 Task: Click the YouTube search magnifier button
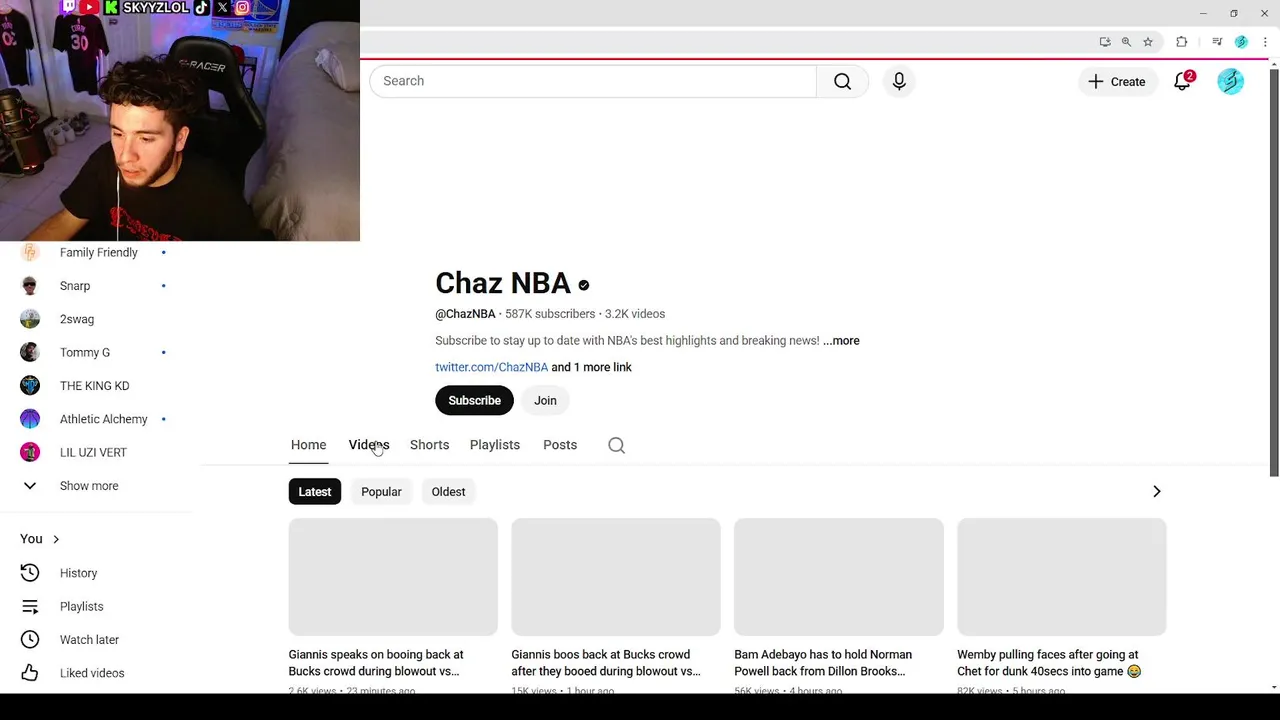(842, 81)
